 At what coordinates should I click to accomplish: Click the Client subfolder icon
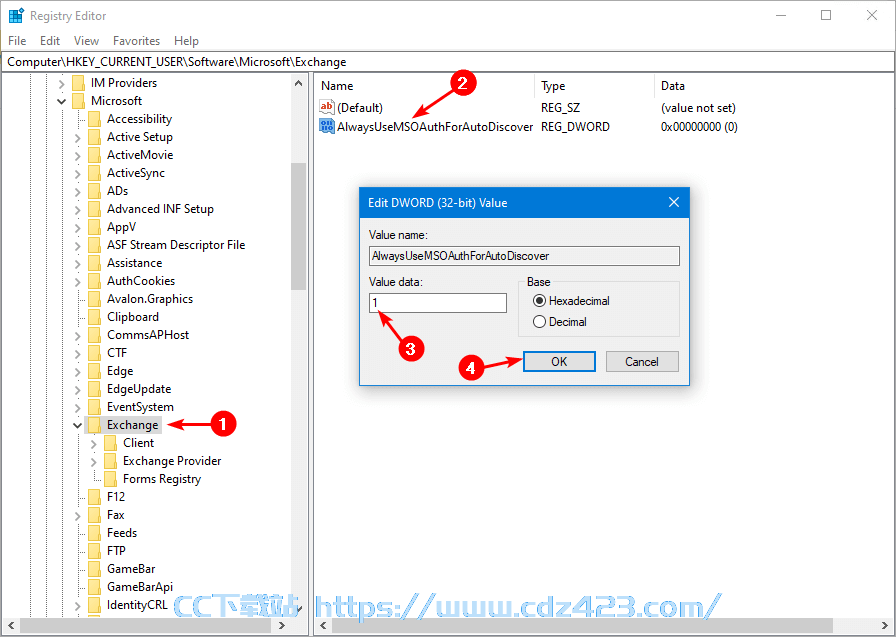click(x=111, y=443)
